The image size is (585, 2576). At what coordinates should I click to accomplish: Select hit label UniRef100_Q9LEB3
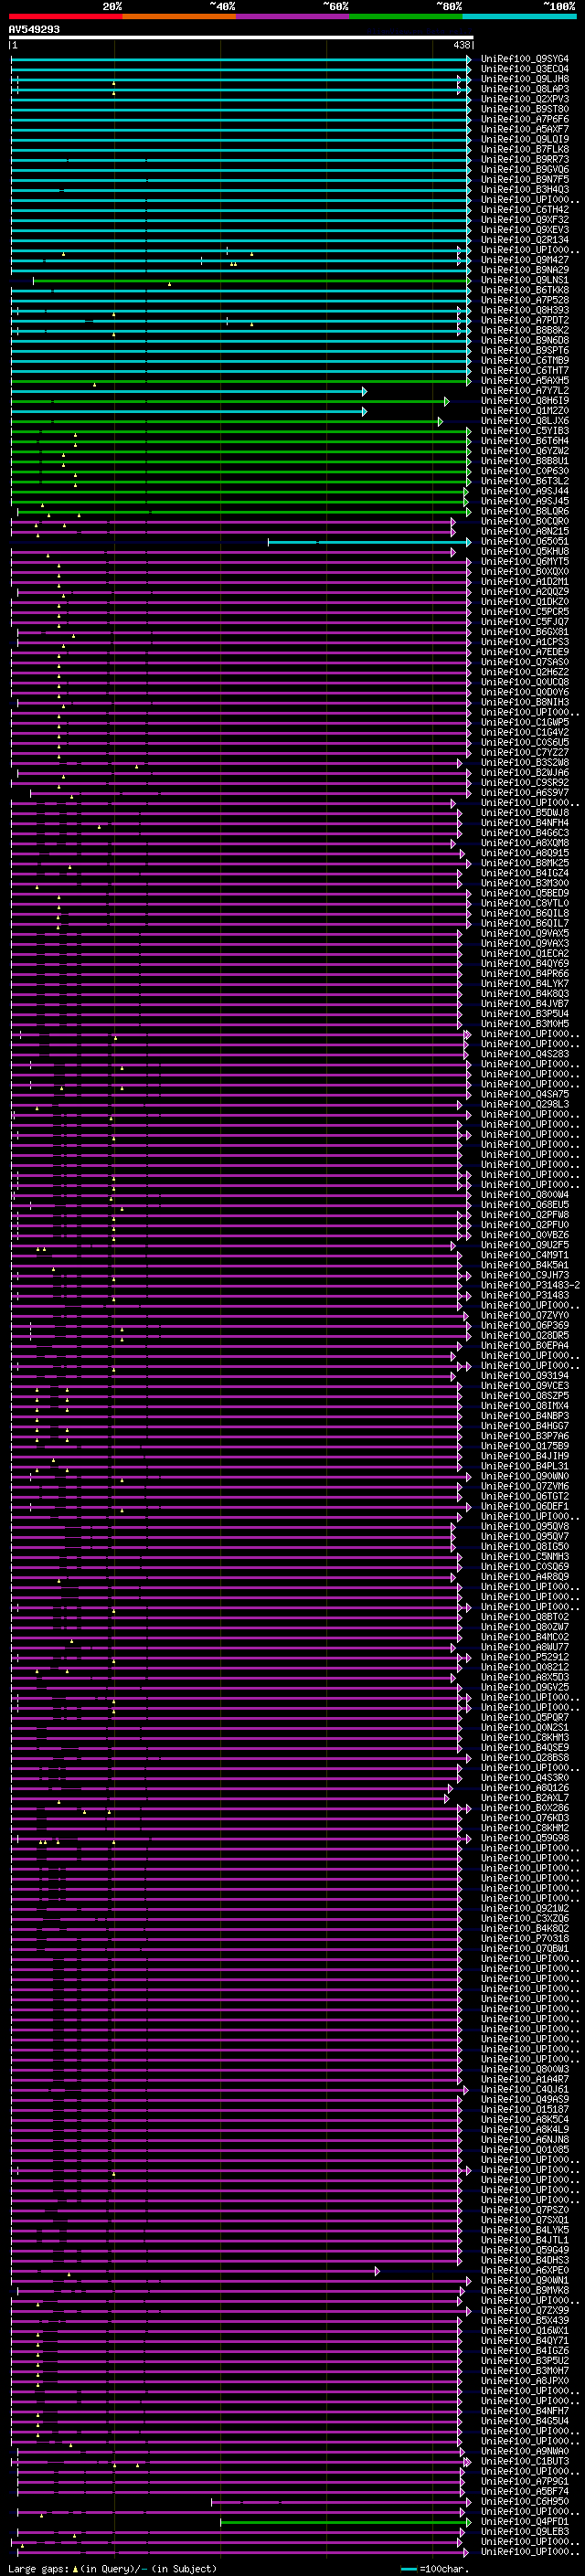[524, 2531]
